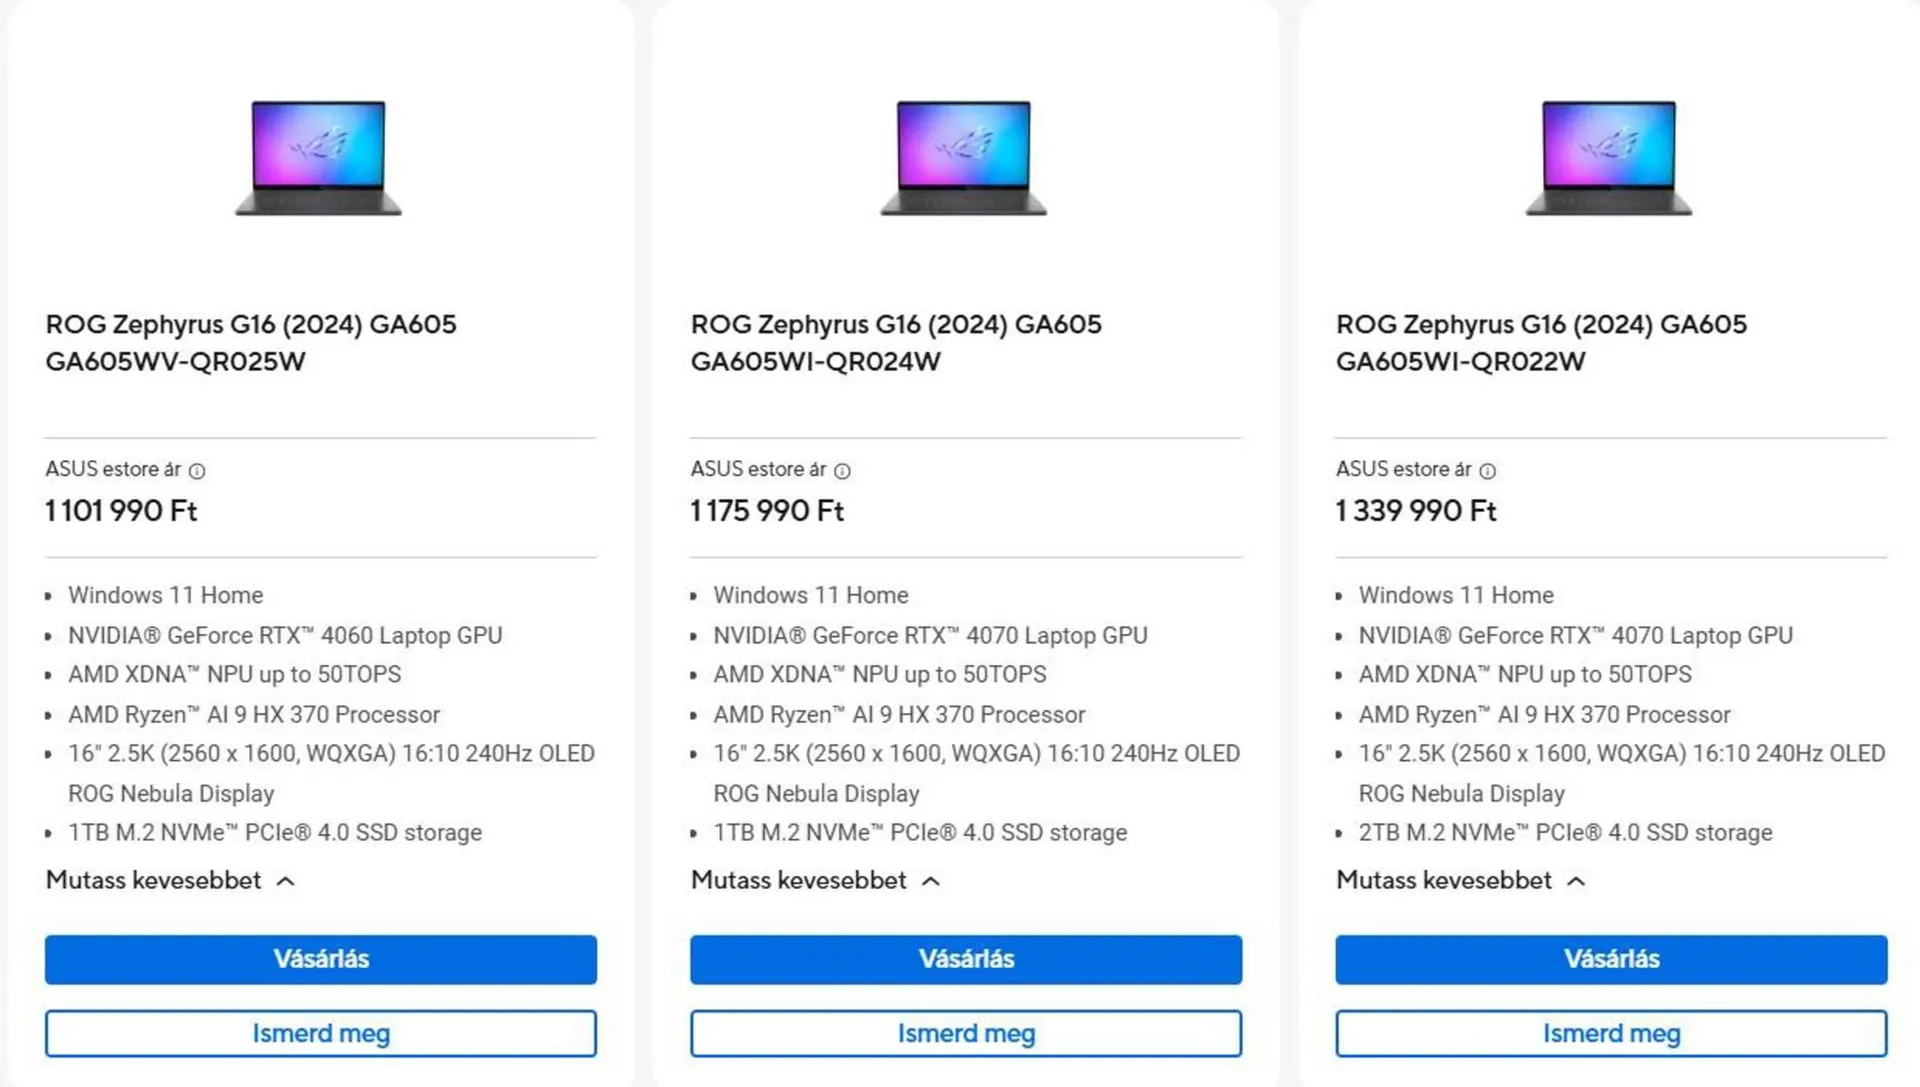This screenshot has width=1920, height=1087.
Task: Open the GA605WI-QR024W product title link
Action: tap(895, 343)
